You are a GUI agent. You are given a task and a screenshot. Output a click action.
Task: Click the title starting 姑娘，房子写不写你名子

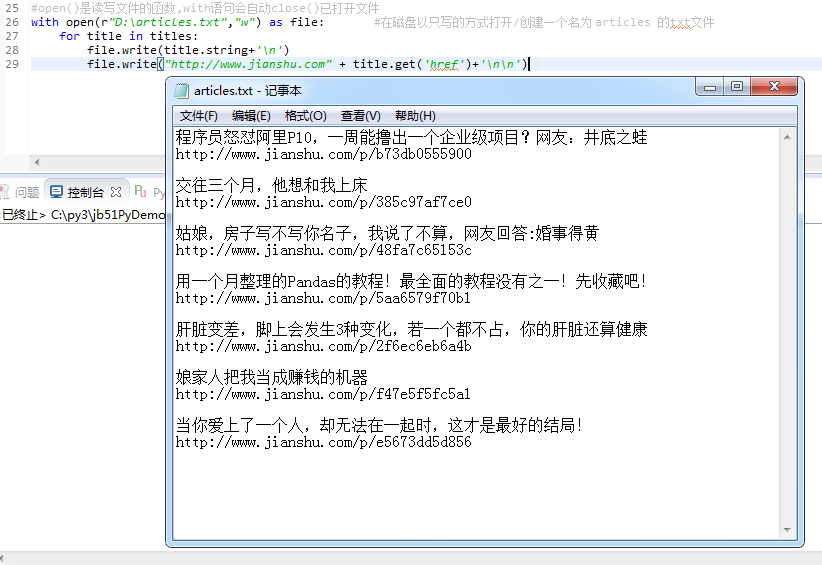[x=387, y=233]
